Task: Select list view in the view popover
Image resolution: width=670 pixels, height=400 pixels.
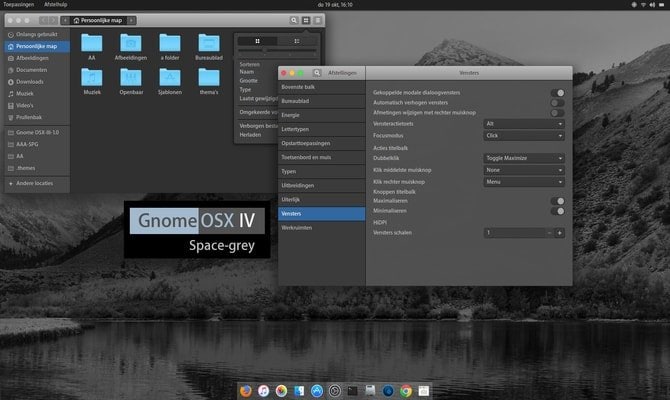Action: [297, 41]
